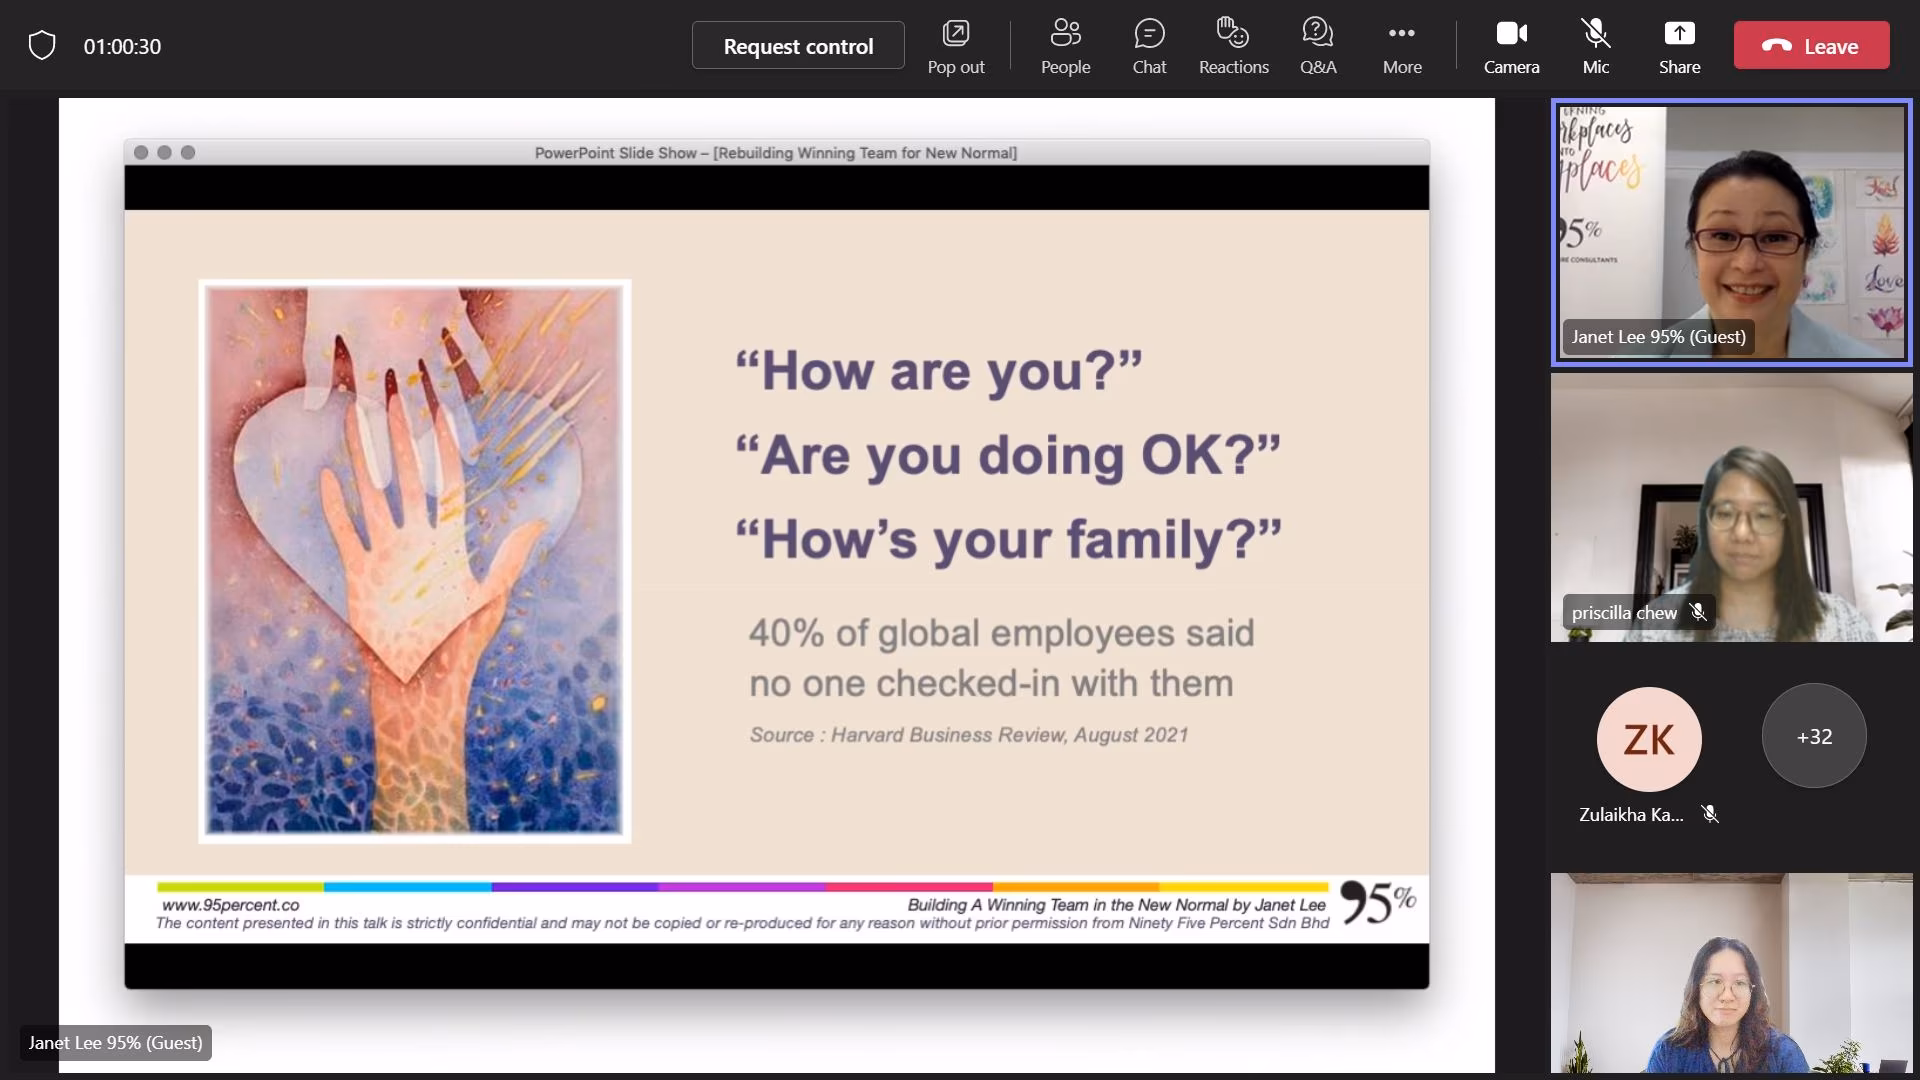Viewport: 1920px width, 1080px height.
Task: Open the Reactions menu
Action: tap(1233, 46)
